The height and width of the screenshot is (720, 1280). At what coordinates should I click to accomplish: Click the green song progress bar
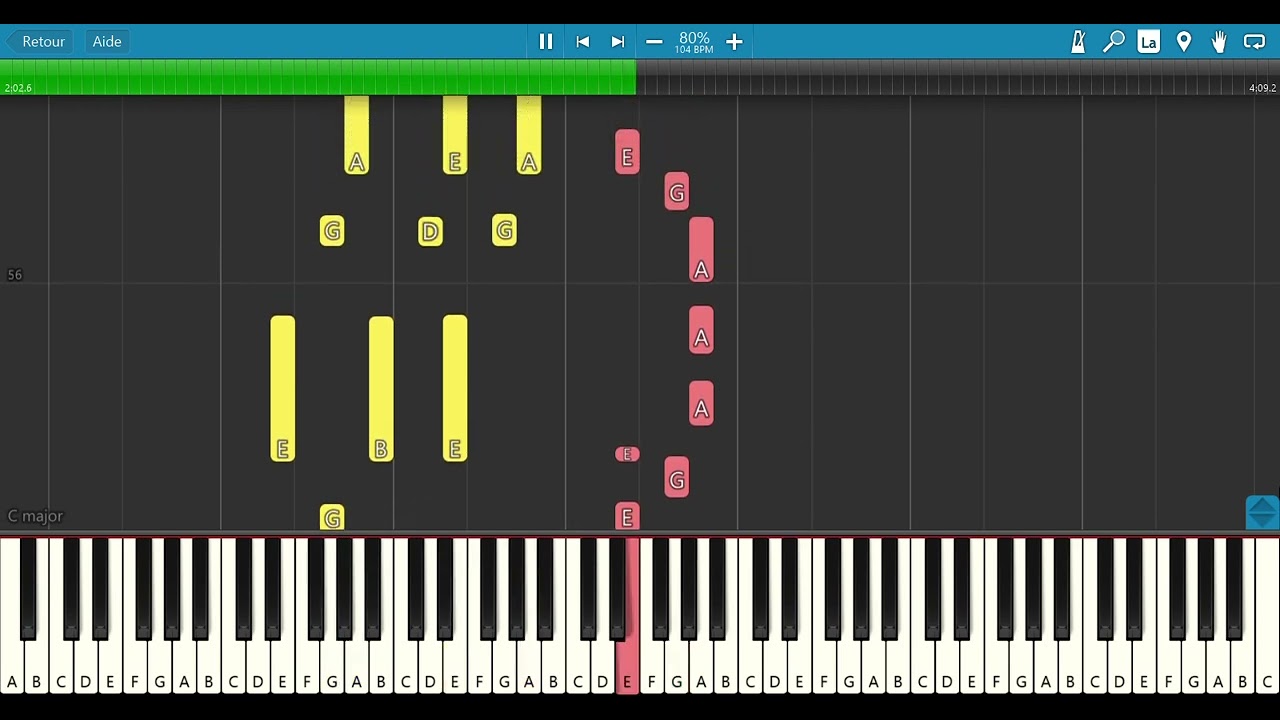coord(318,77)
